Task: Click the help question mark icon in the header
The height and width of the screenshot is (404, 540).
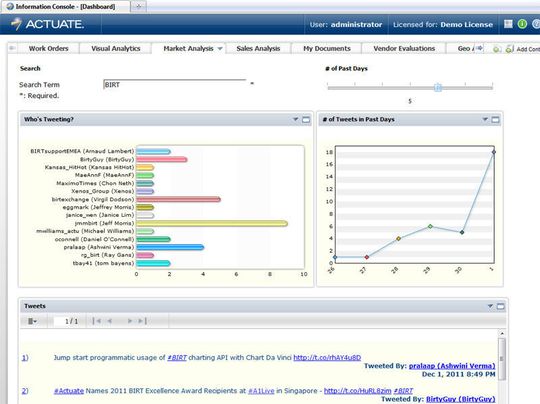Action: tap(536, 24)
